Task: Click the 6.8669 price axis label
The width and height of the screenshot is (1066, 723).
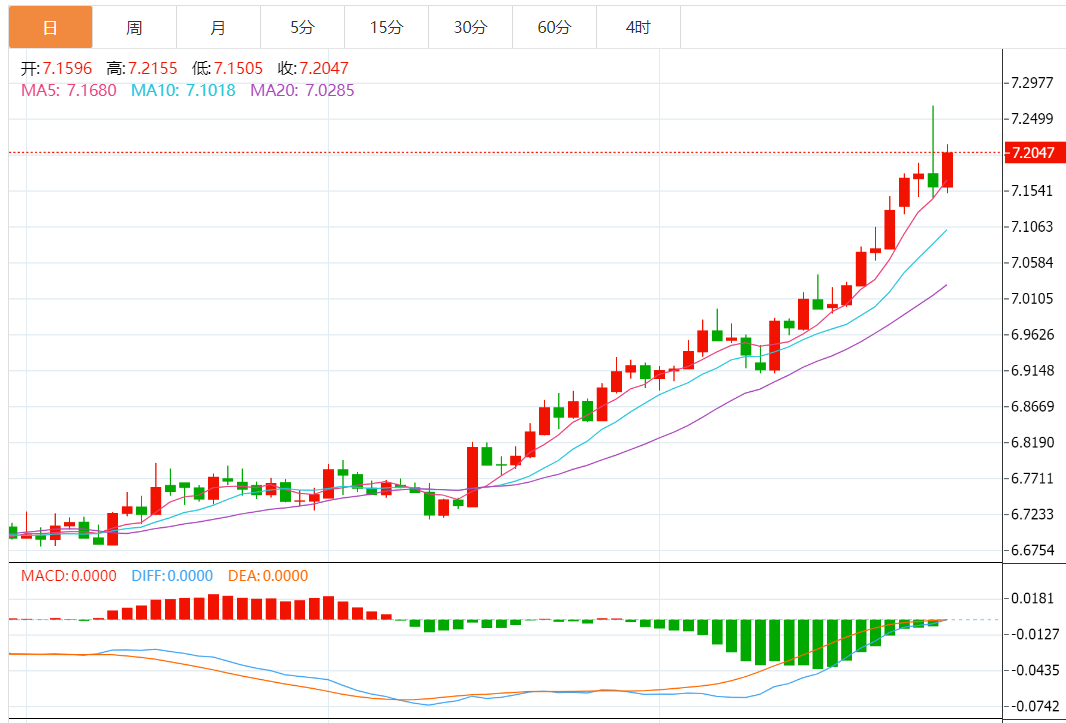Action: (1033, 407)
